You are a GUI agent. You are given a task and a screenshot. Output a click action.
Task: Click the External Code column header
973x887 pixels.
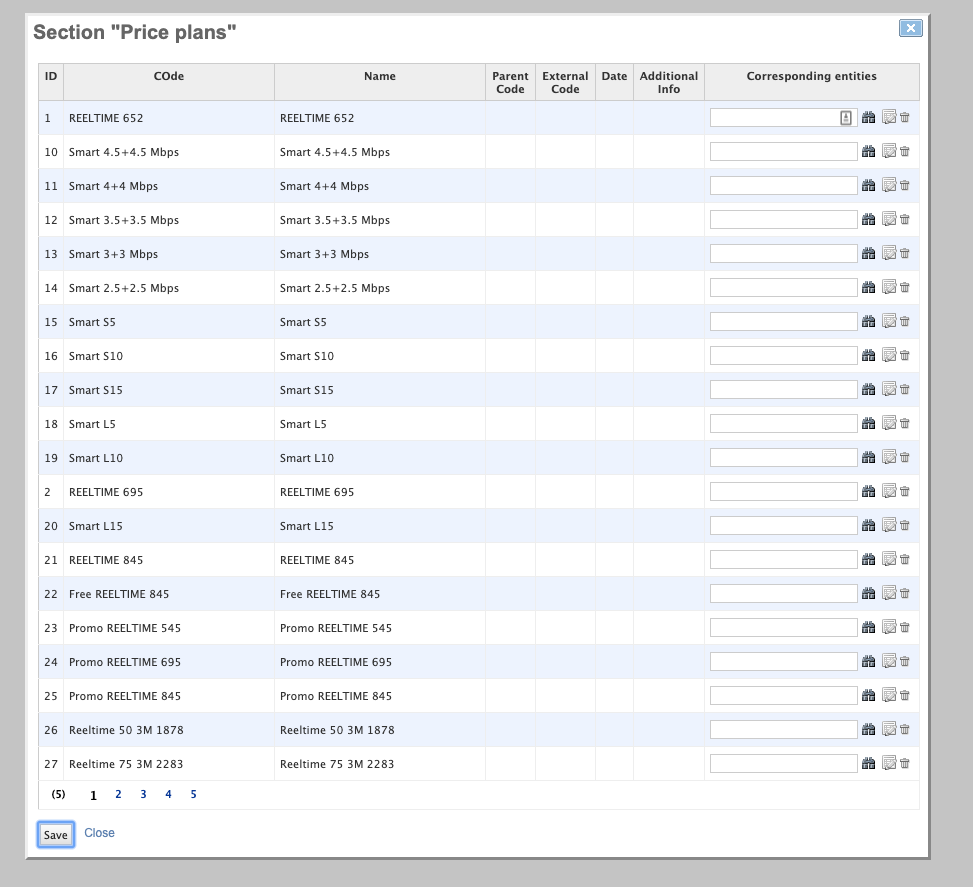tap(565, 83)
